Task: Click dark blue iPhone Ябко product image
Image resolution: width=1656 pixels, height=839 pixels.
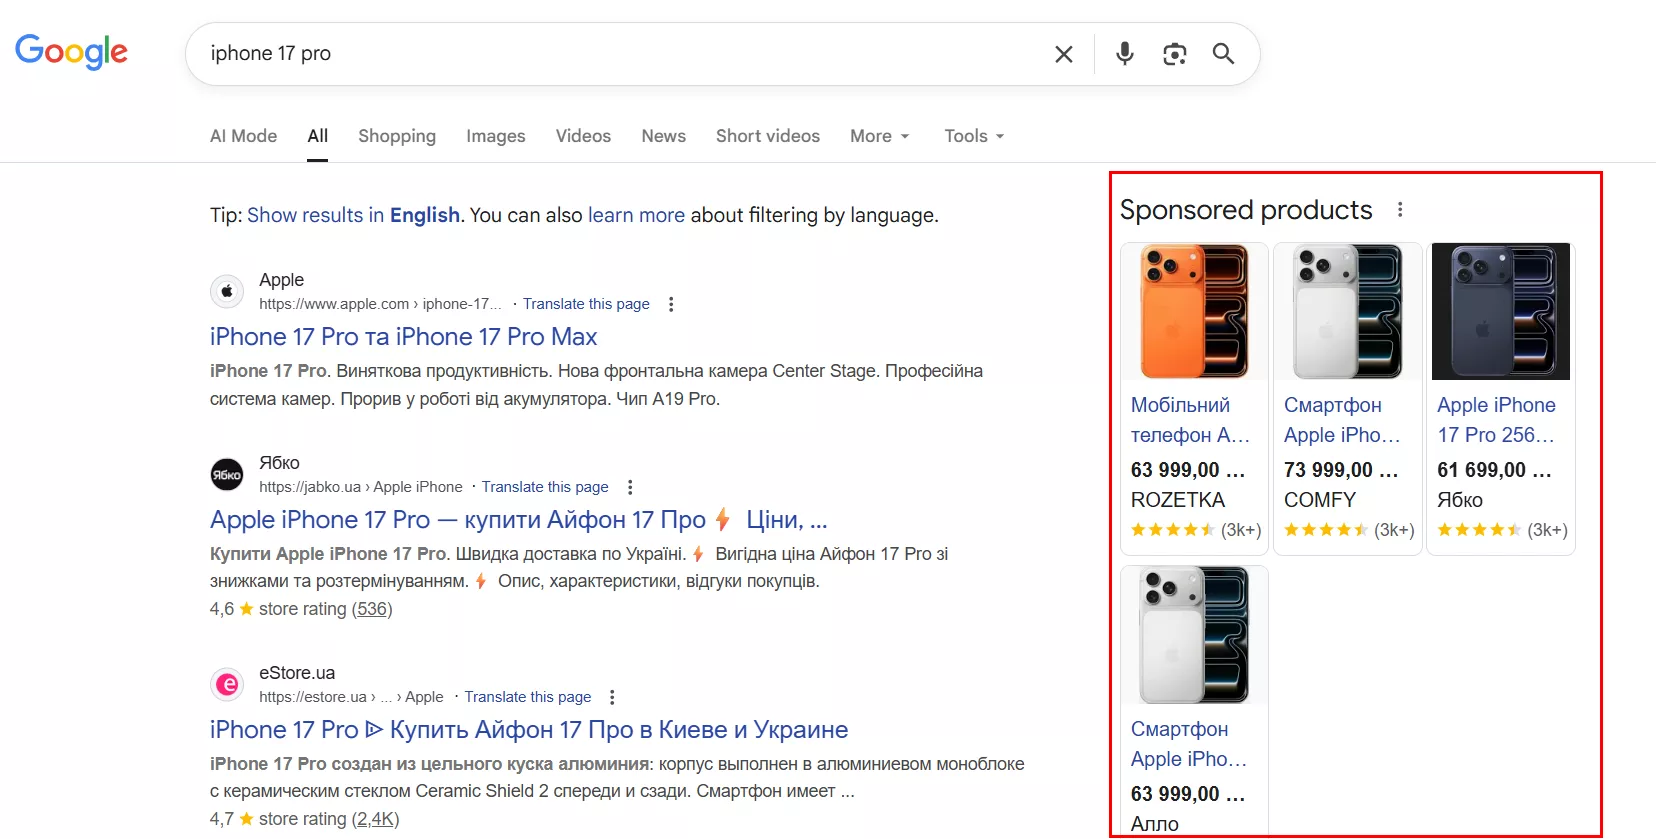Action: 1501,311
